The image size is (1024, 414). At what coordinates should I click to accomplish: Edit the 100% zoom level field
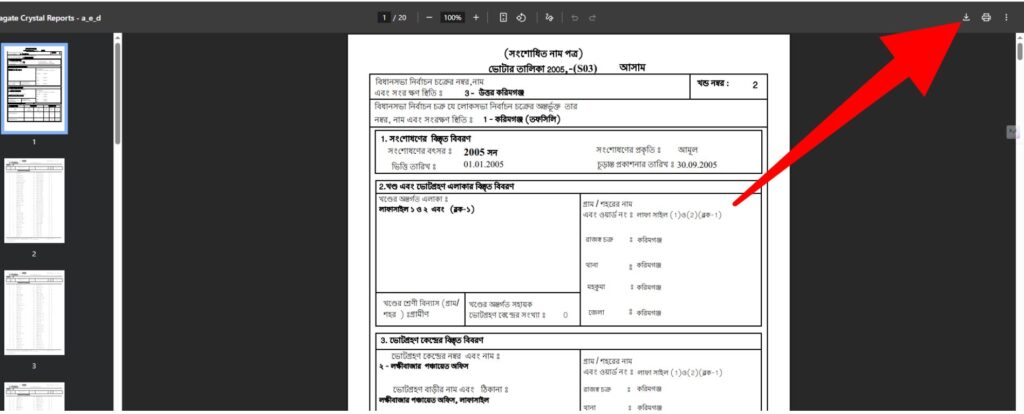point(453,18)
